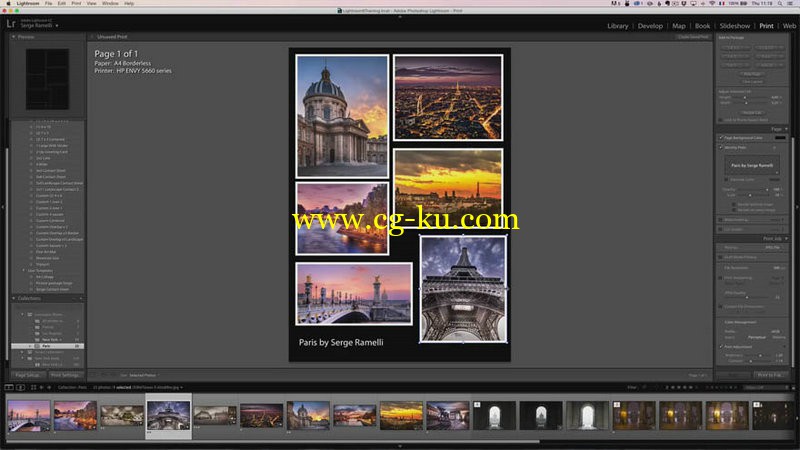
Task: Go back using filmstrip left arrow
Action: click(x=42, y=388)
